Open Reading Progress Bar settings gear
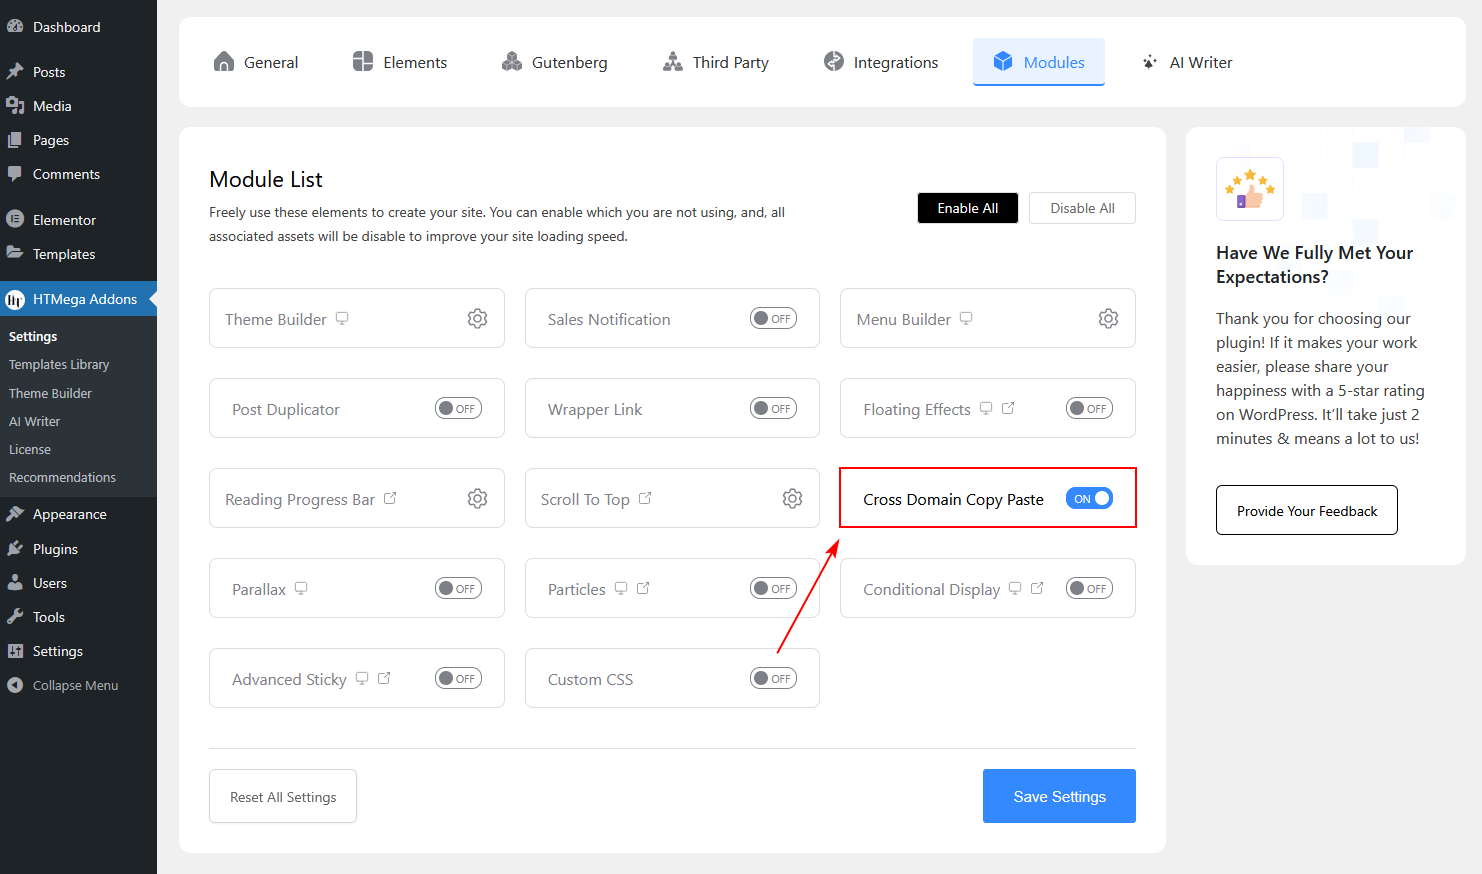Screen dimensions: 1482x874 click(x=477, y=497)
